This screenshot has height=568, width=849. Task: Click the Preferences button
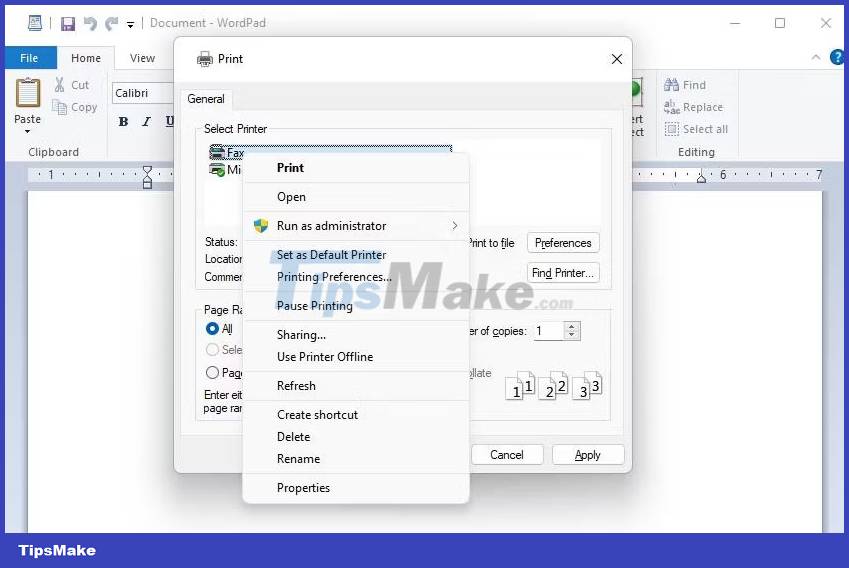[563, 243]
